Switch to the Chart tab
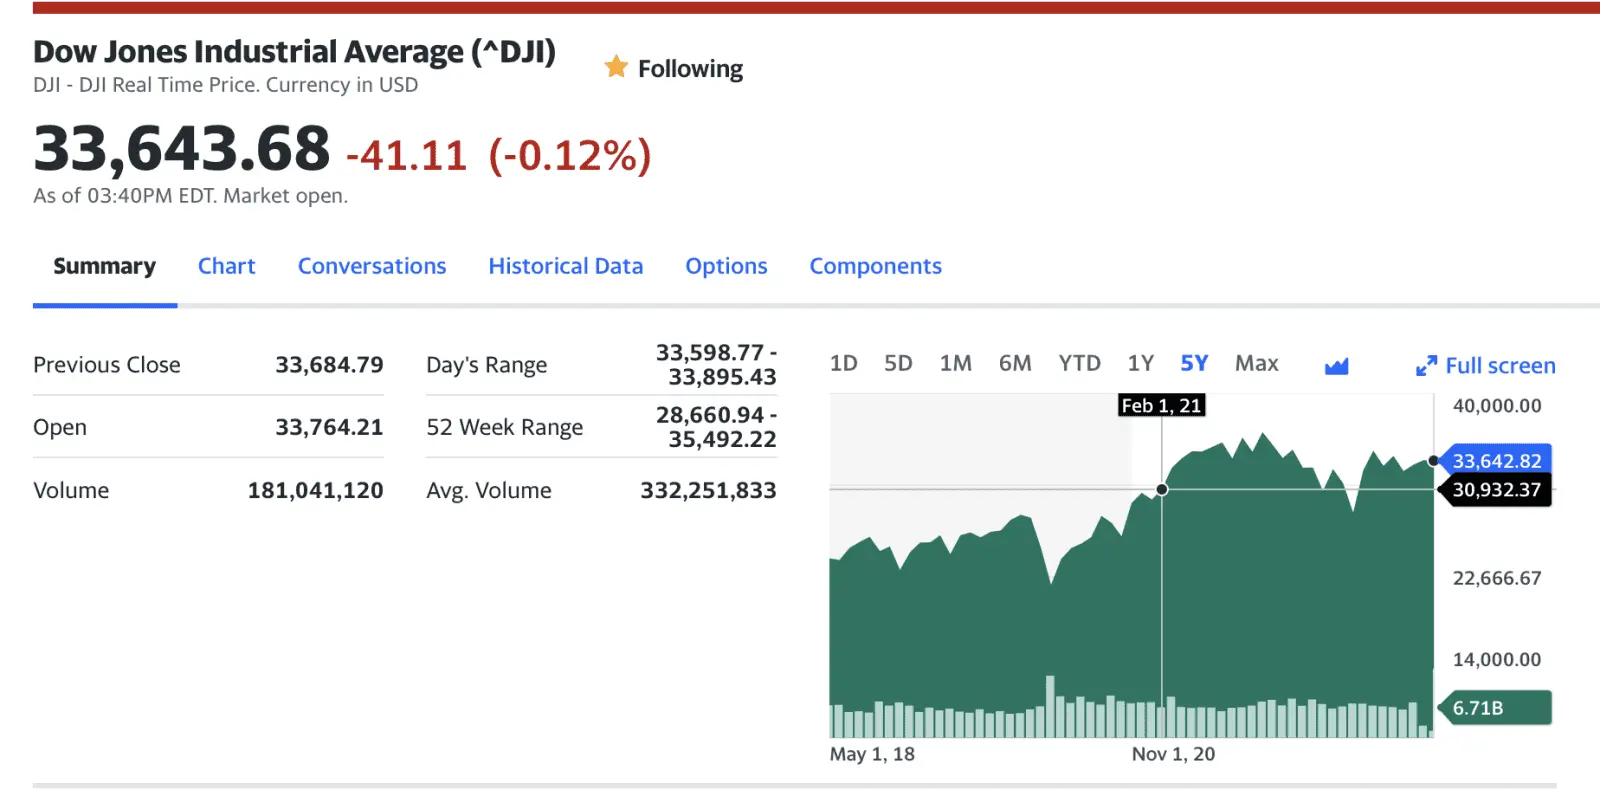Screen dimensions: 1600x790 [226, 266]
